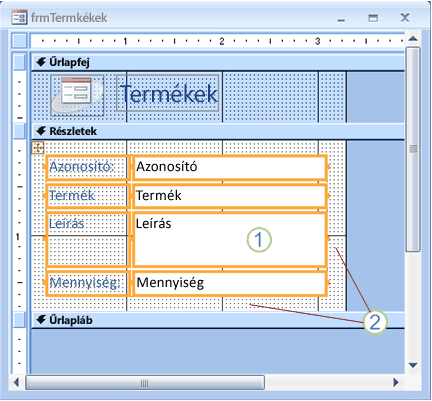Select the logo image control in form header
The height and width of the screenshot is (401, 432).
77,95
